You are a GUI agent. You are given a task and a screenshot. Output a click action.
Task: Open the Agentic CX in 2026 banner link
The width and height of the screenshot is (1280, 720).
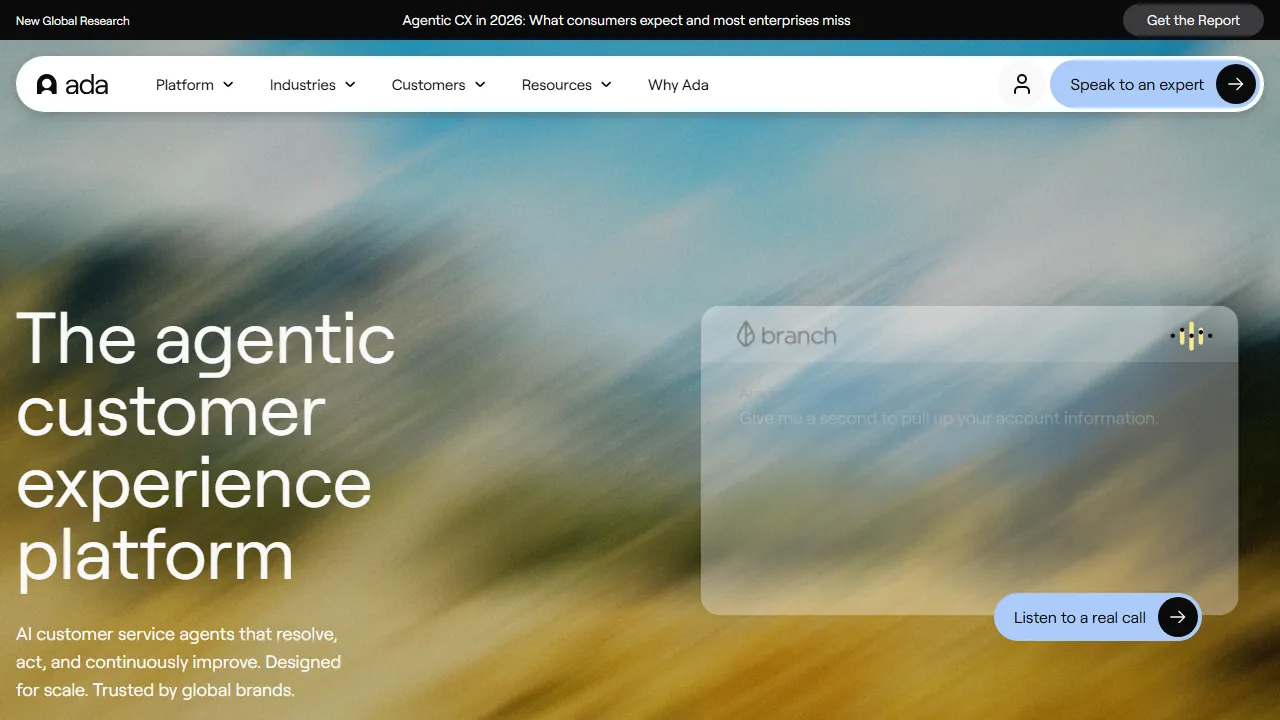tap(626, 20)
